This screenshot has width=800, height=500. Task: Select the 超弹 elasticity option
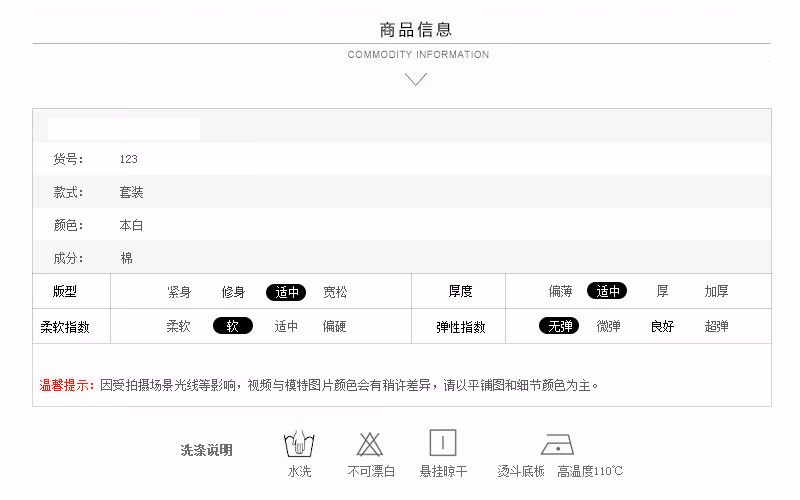716,326
